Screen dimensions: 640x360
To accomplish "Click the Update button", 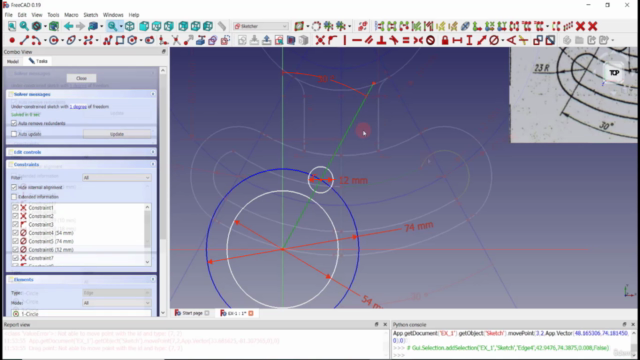I will pyautogui.click(x=117, y=134).
